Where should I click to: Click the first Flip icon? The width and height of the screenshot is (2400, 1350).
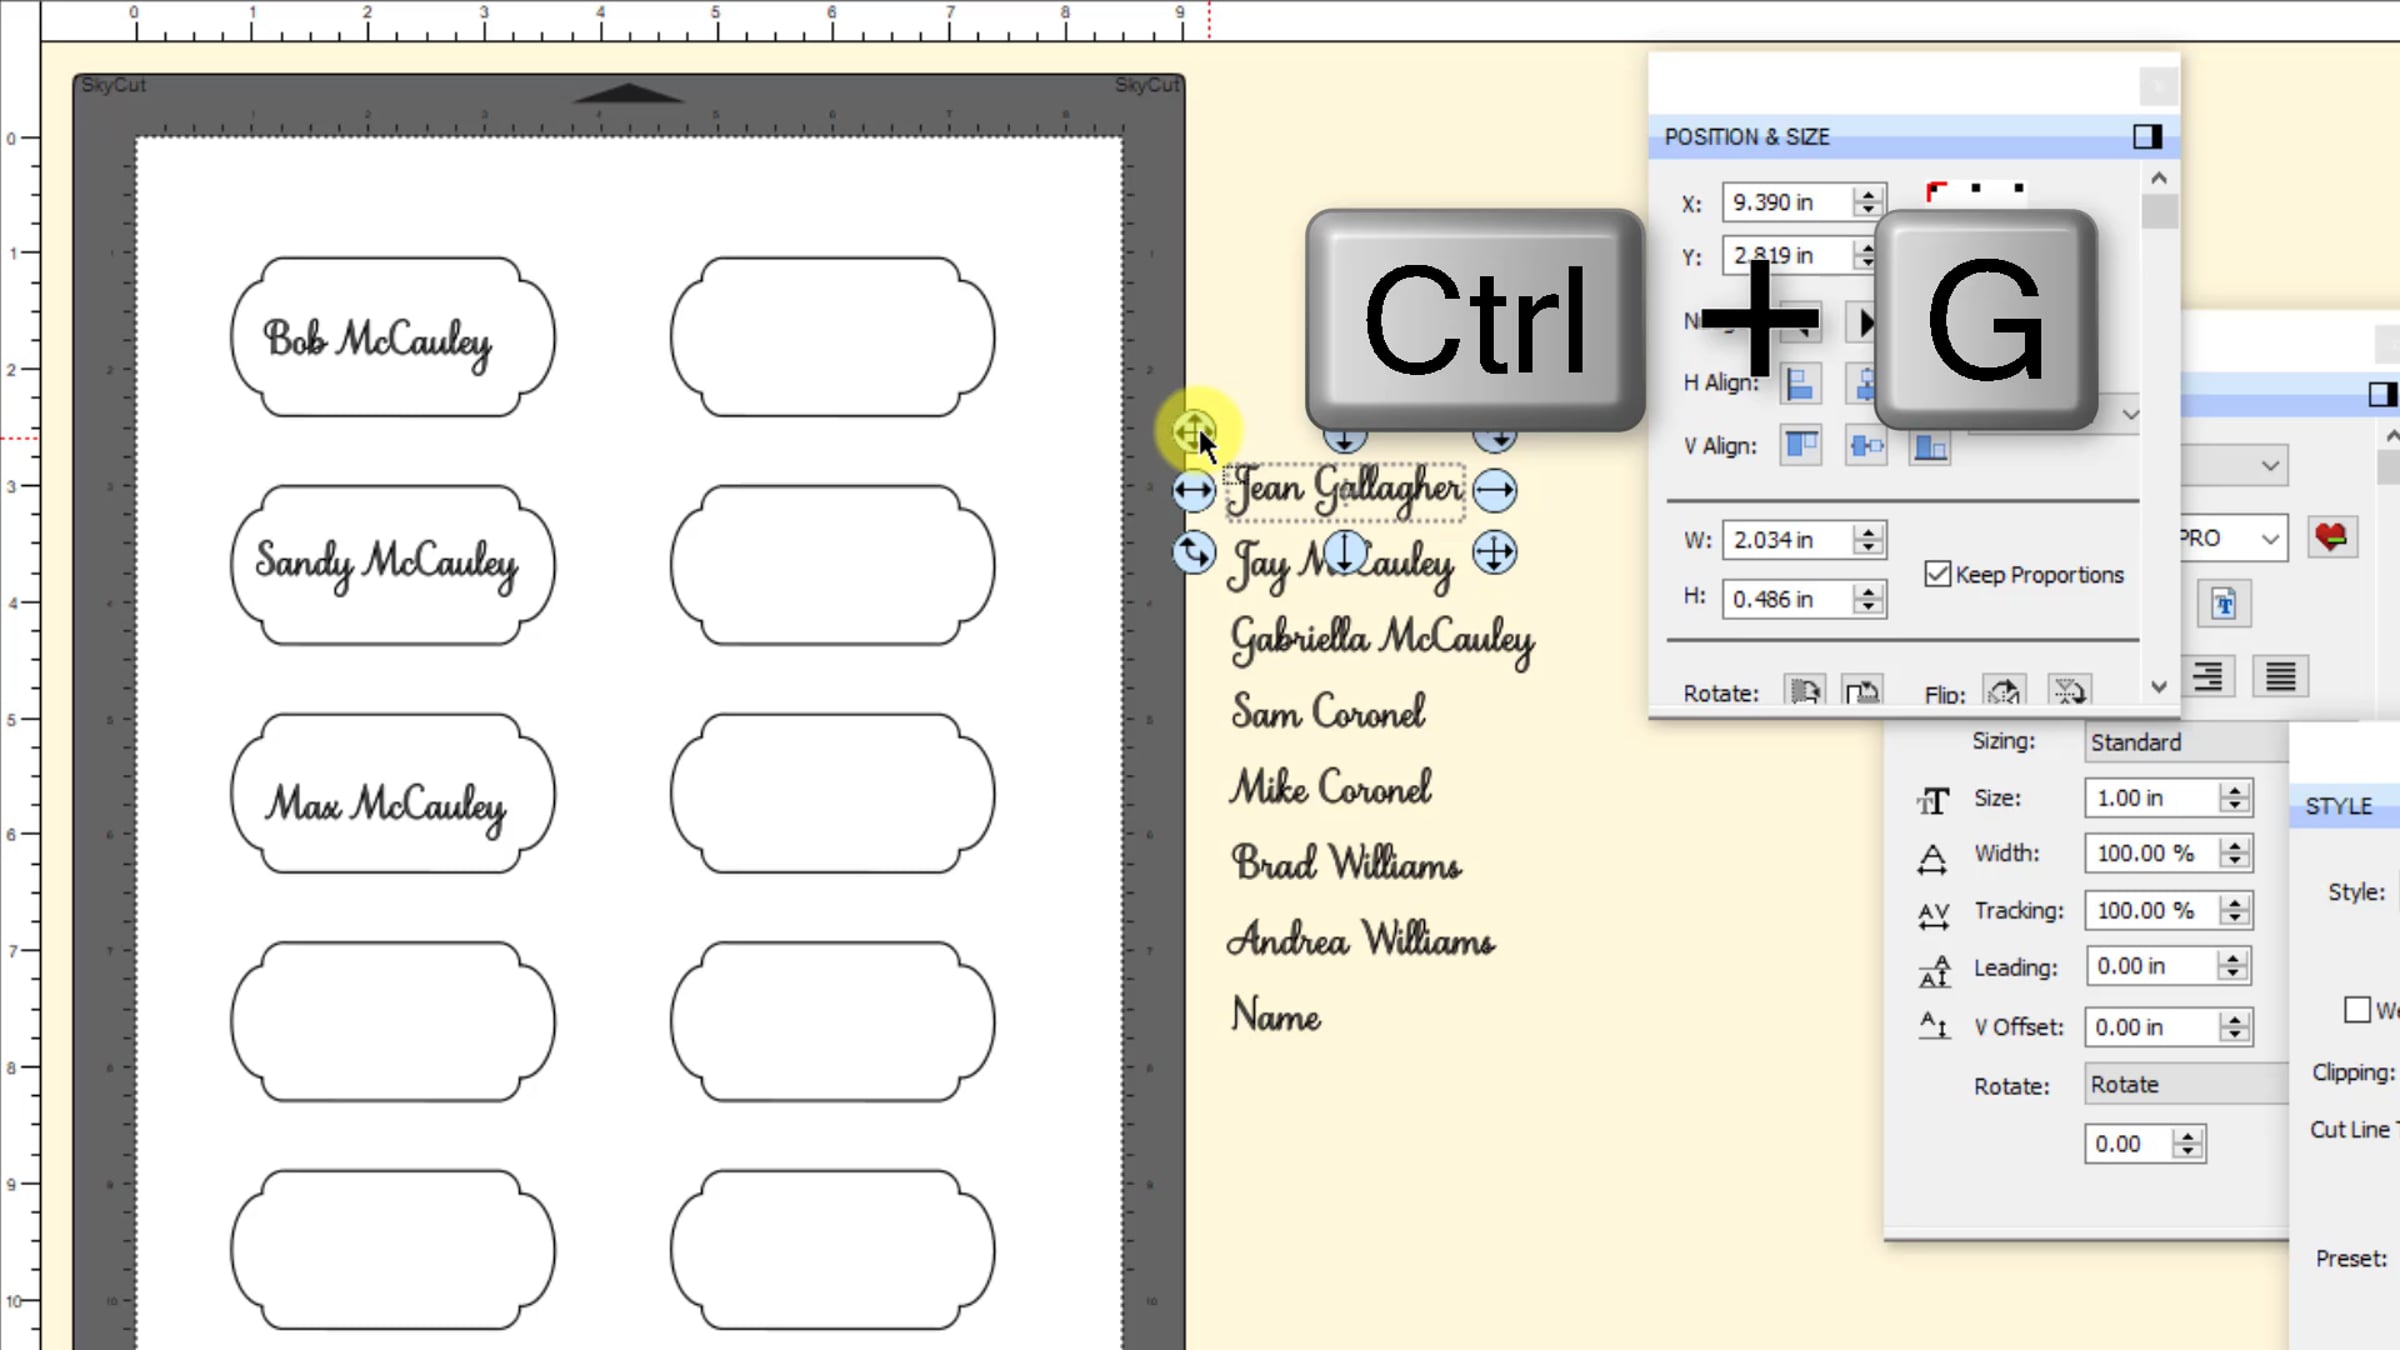(2005, 691)
